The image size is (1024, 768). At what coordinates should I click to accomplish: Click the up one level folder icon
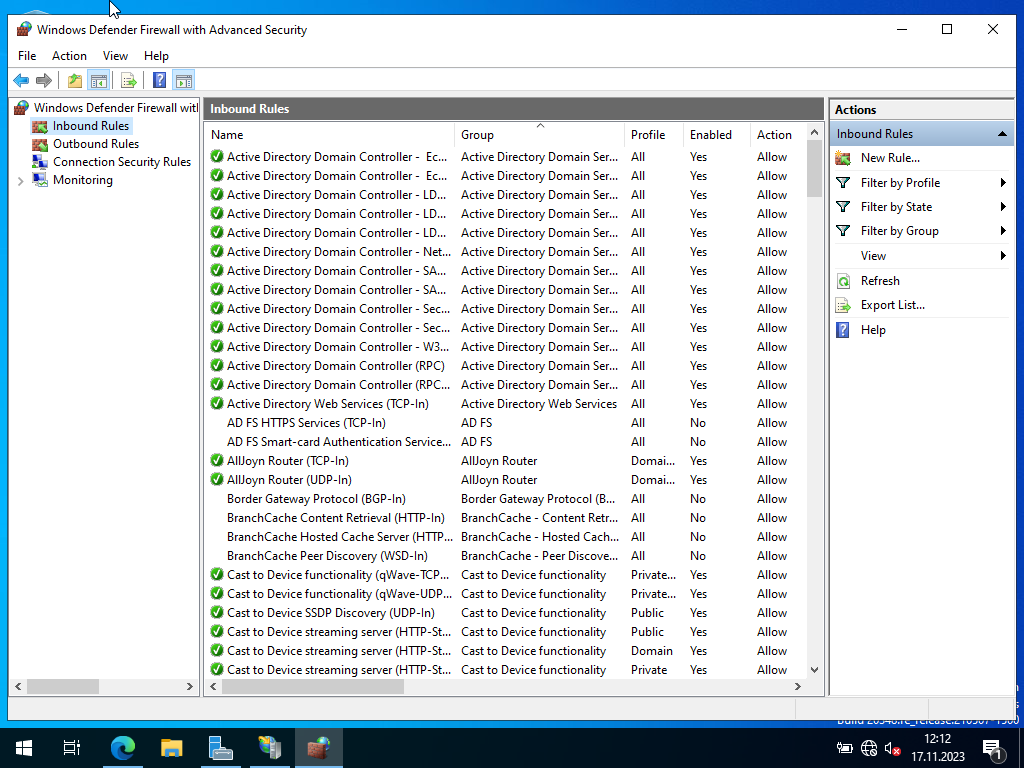tap(75, 80)
